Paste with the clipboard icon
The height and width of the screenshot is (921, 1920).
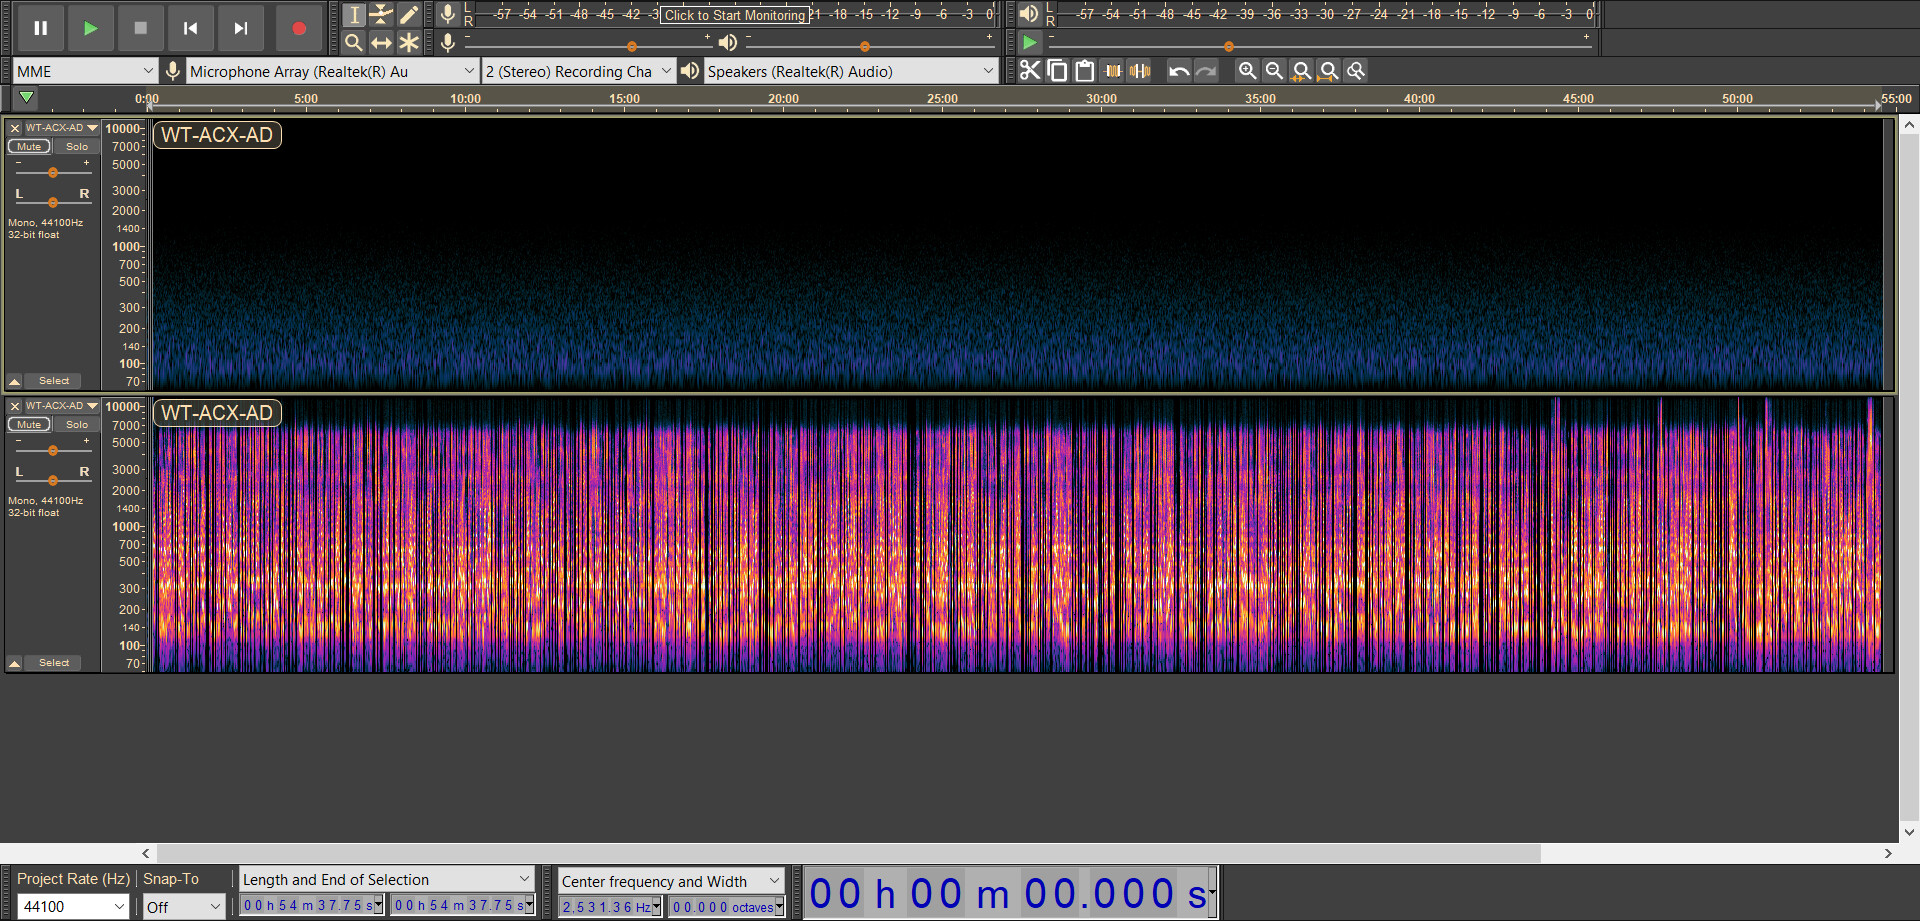point(1084,71)
